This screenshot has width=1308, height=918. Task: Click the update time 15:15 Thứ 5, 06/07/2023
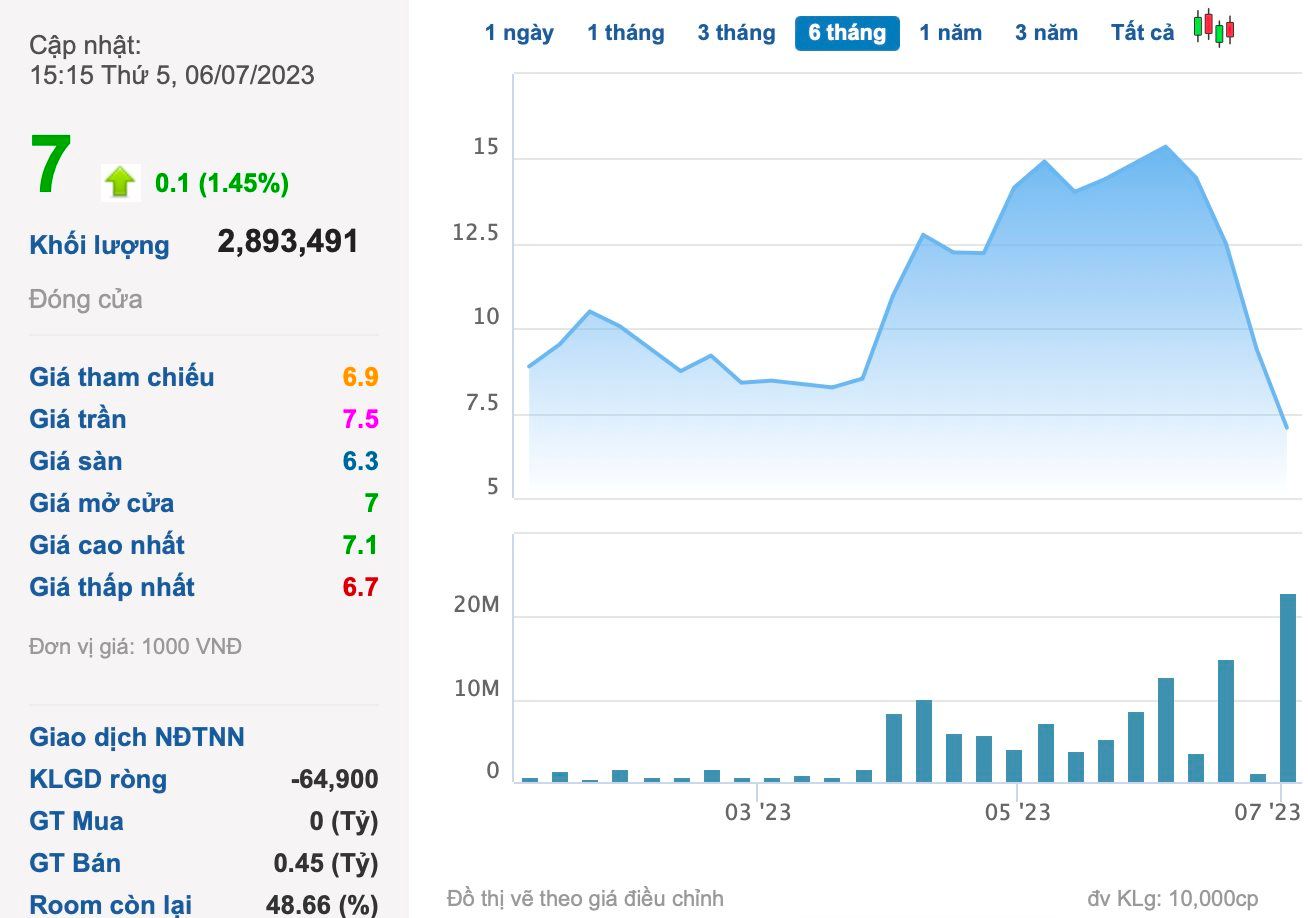(x=172, y=75)
